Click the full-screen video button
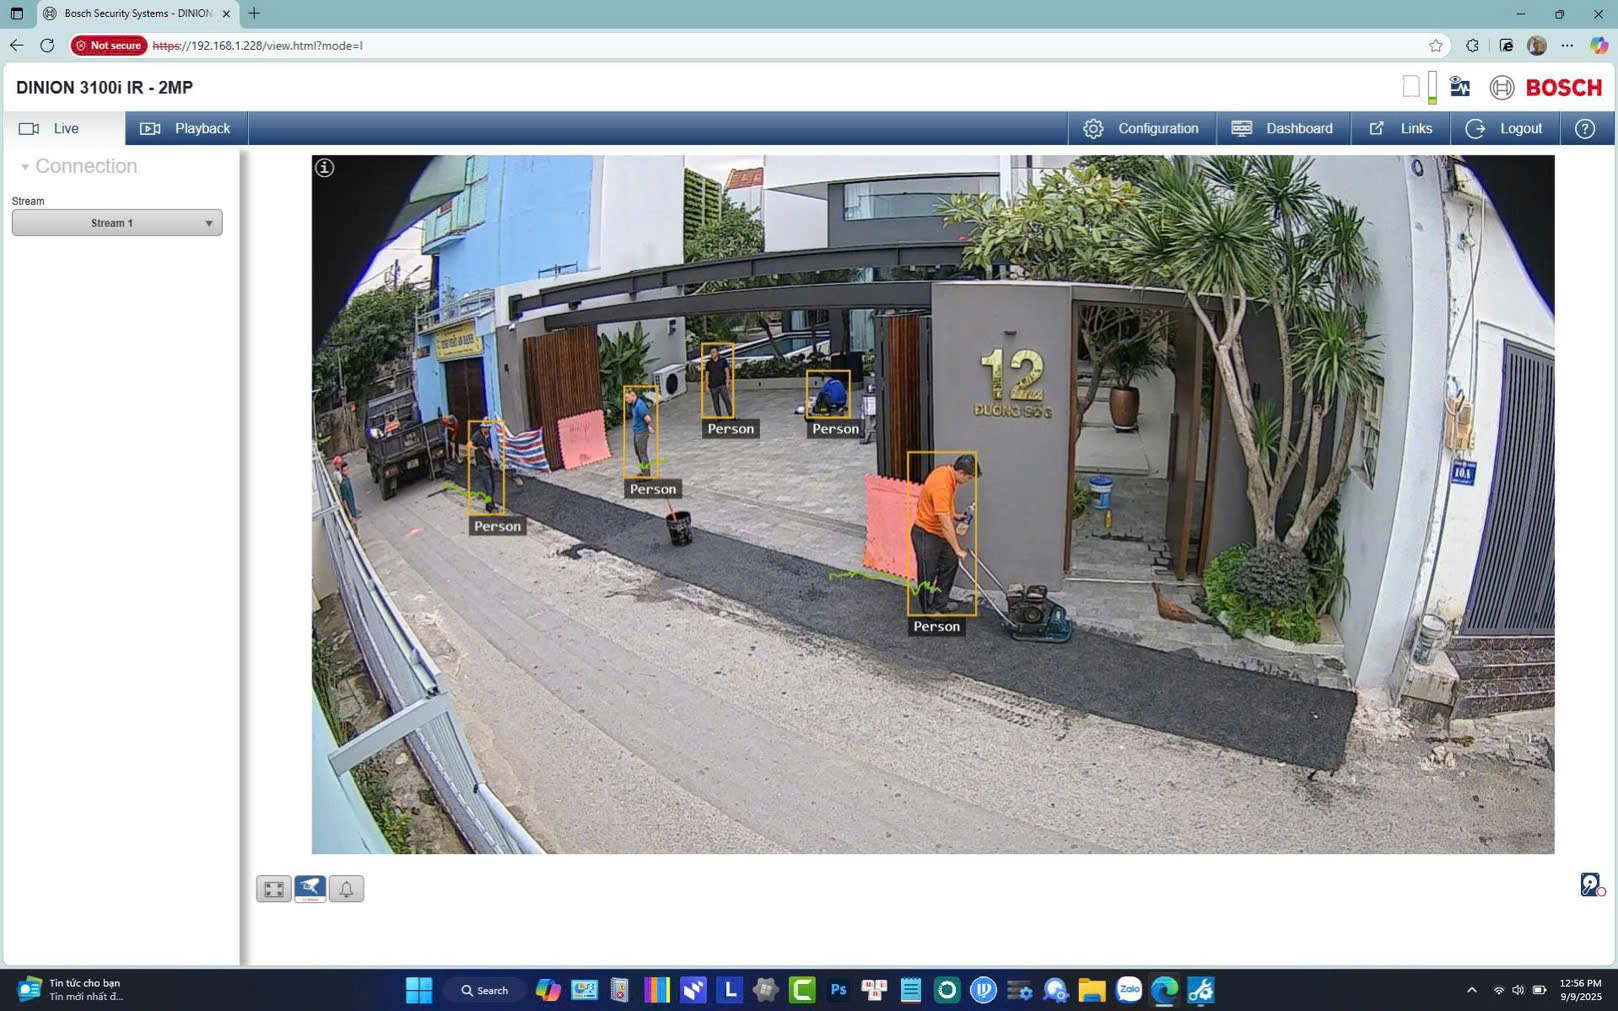The width and height of the screenshot is (1618, 1011). (x=273, y=889)
